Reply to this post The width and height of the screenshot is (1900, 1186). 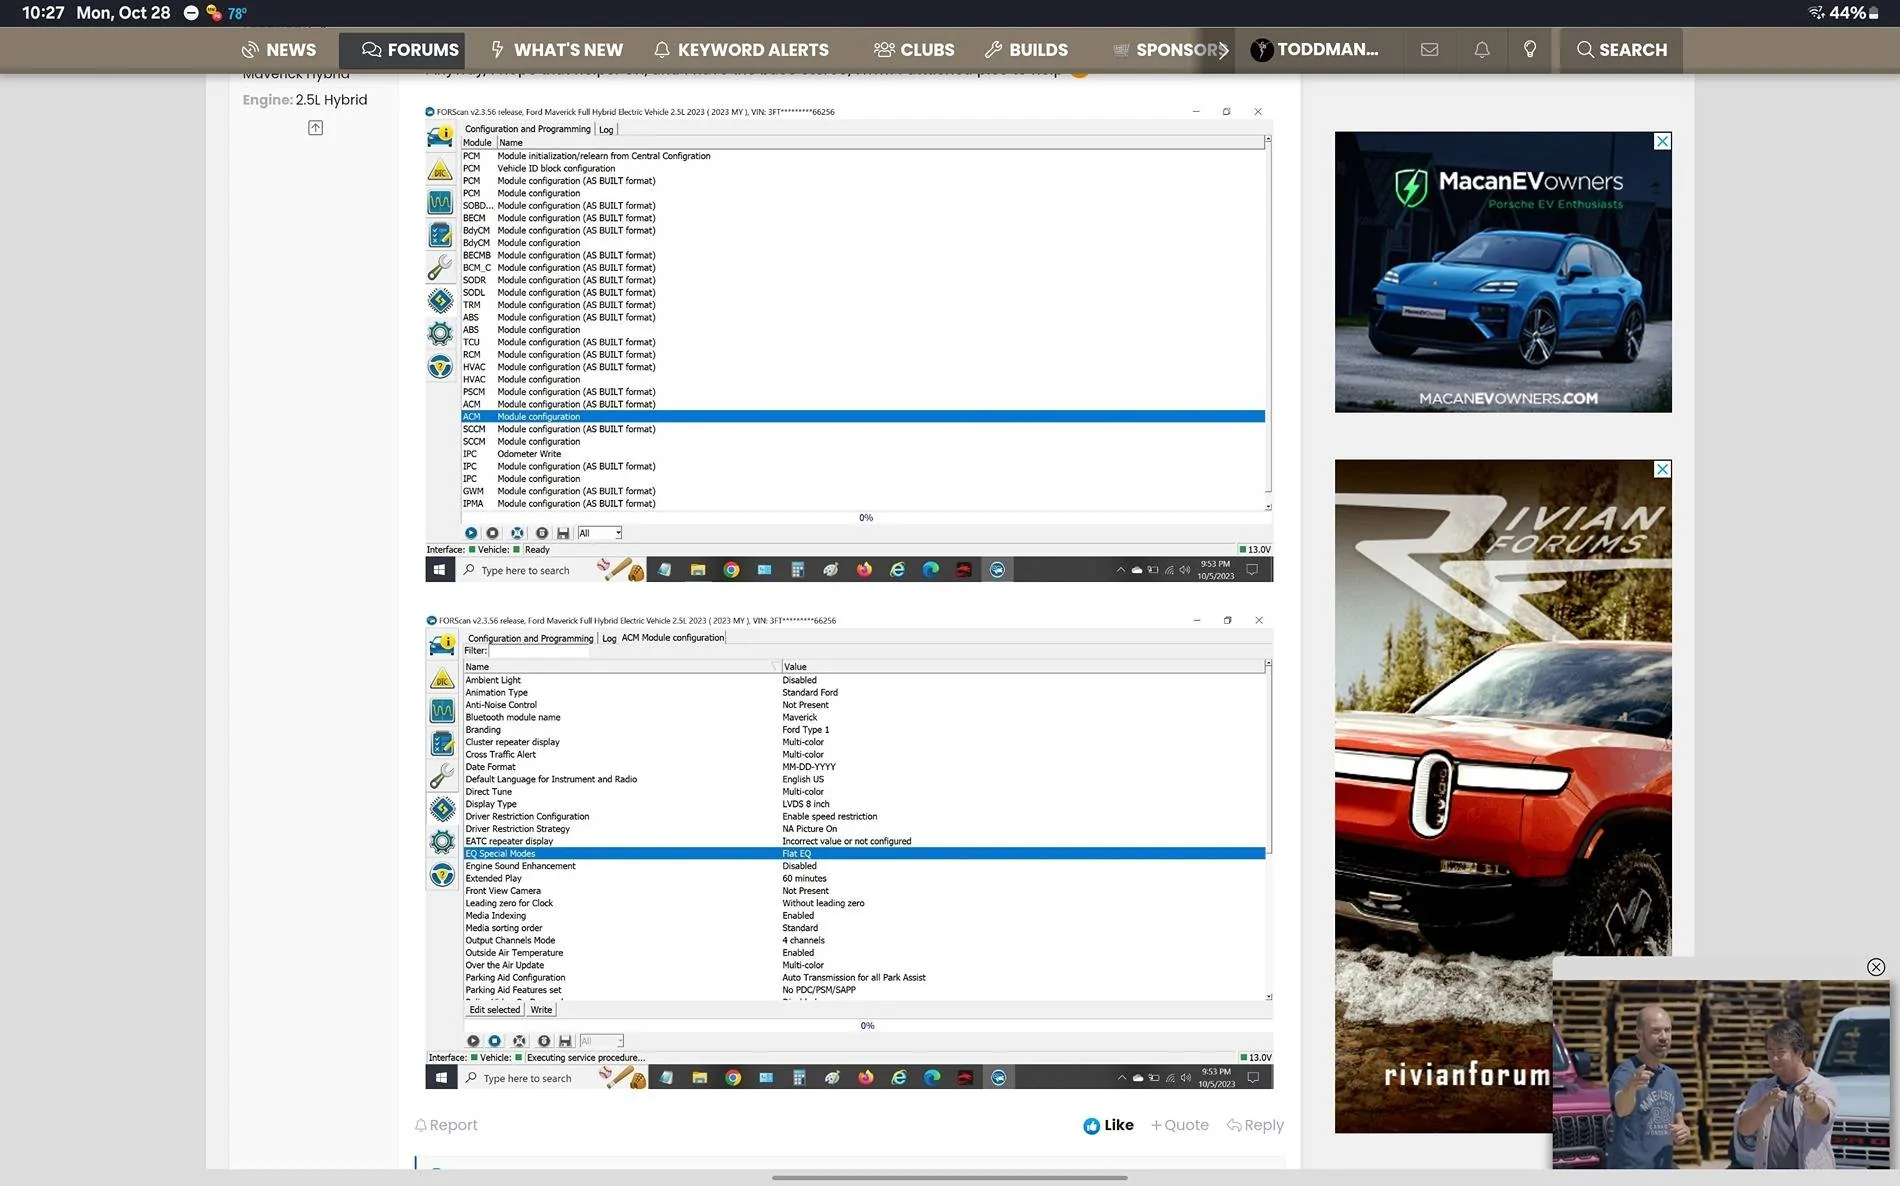[x=1255, y=1125]
